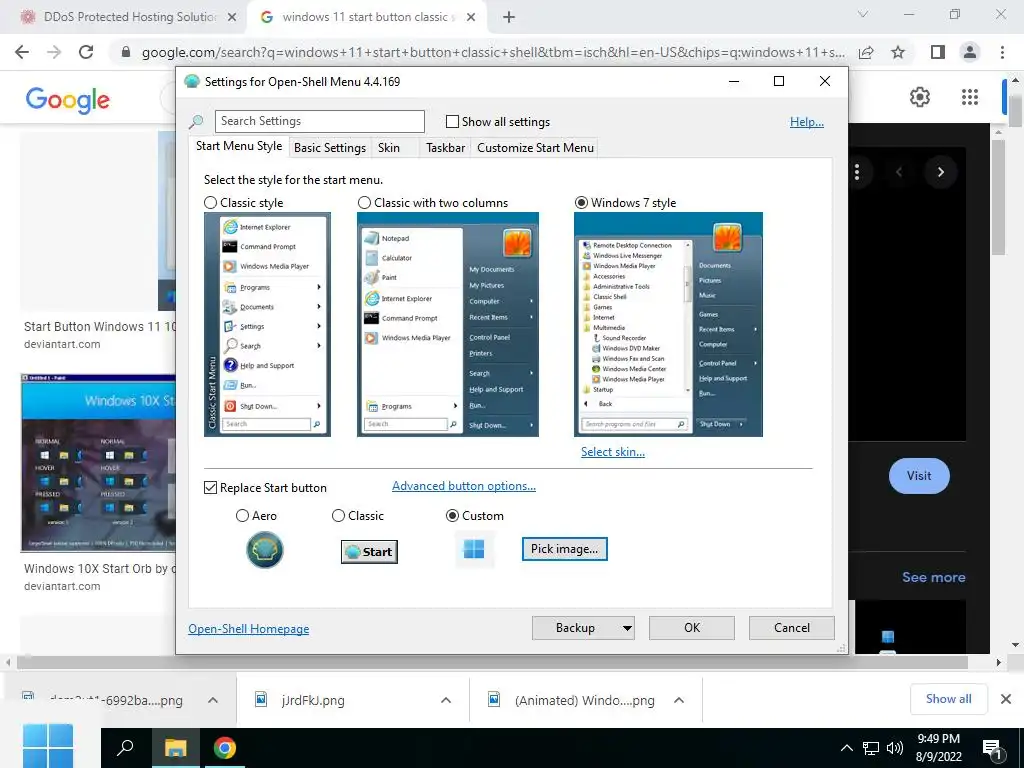Viewport: 1024px width, 768px height.
Task: Switch to Start Menu Style tab
Action: [x=239, y=146]
